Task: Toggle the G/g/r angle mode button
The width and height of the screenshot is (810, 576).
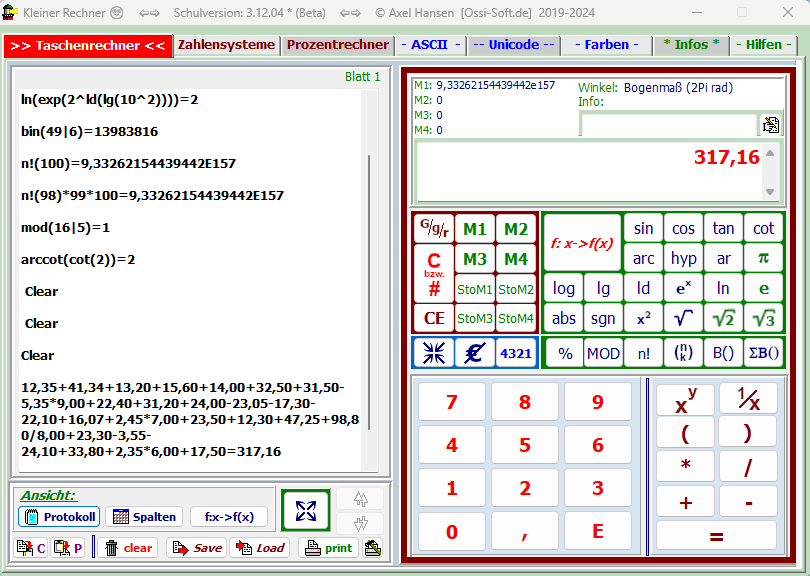Action: tap(434, 228)
